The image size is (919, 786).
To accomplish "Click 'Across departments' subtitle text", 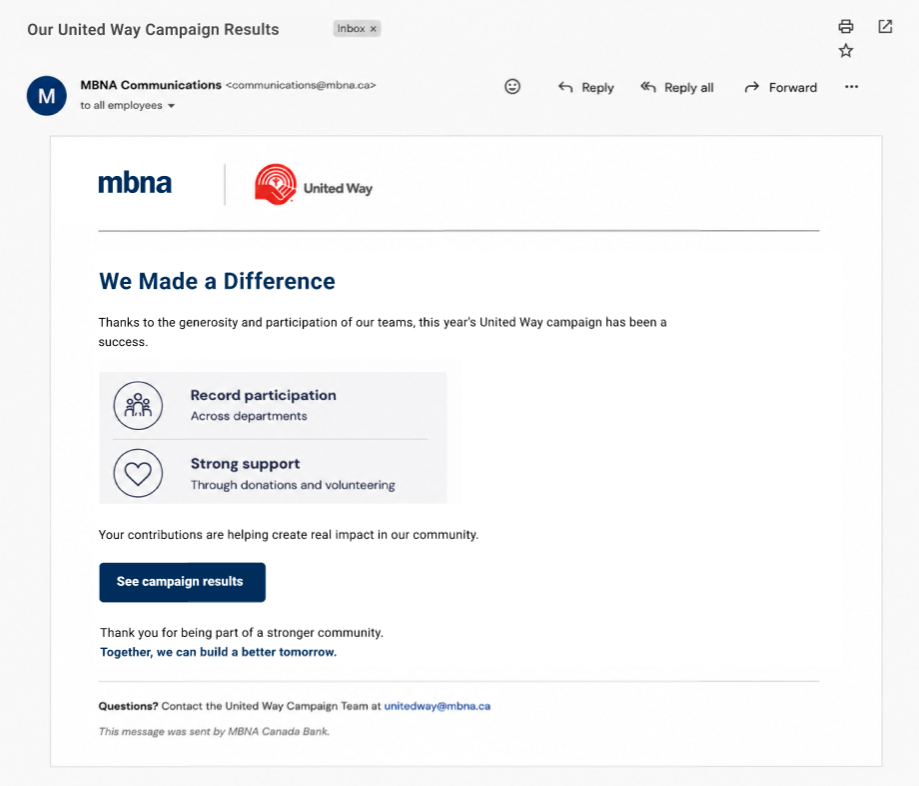I will click(x=249, y=416).
